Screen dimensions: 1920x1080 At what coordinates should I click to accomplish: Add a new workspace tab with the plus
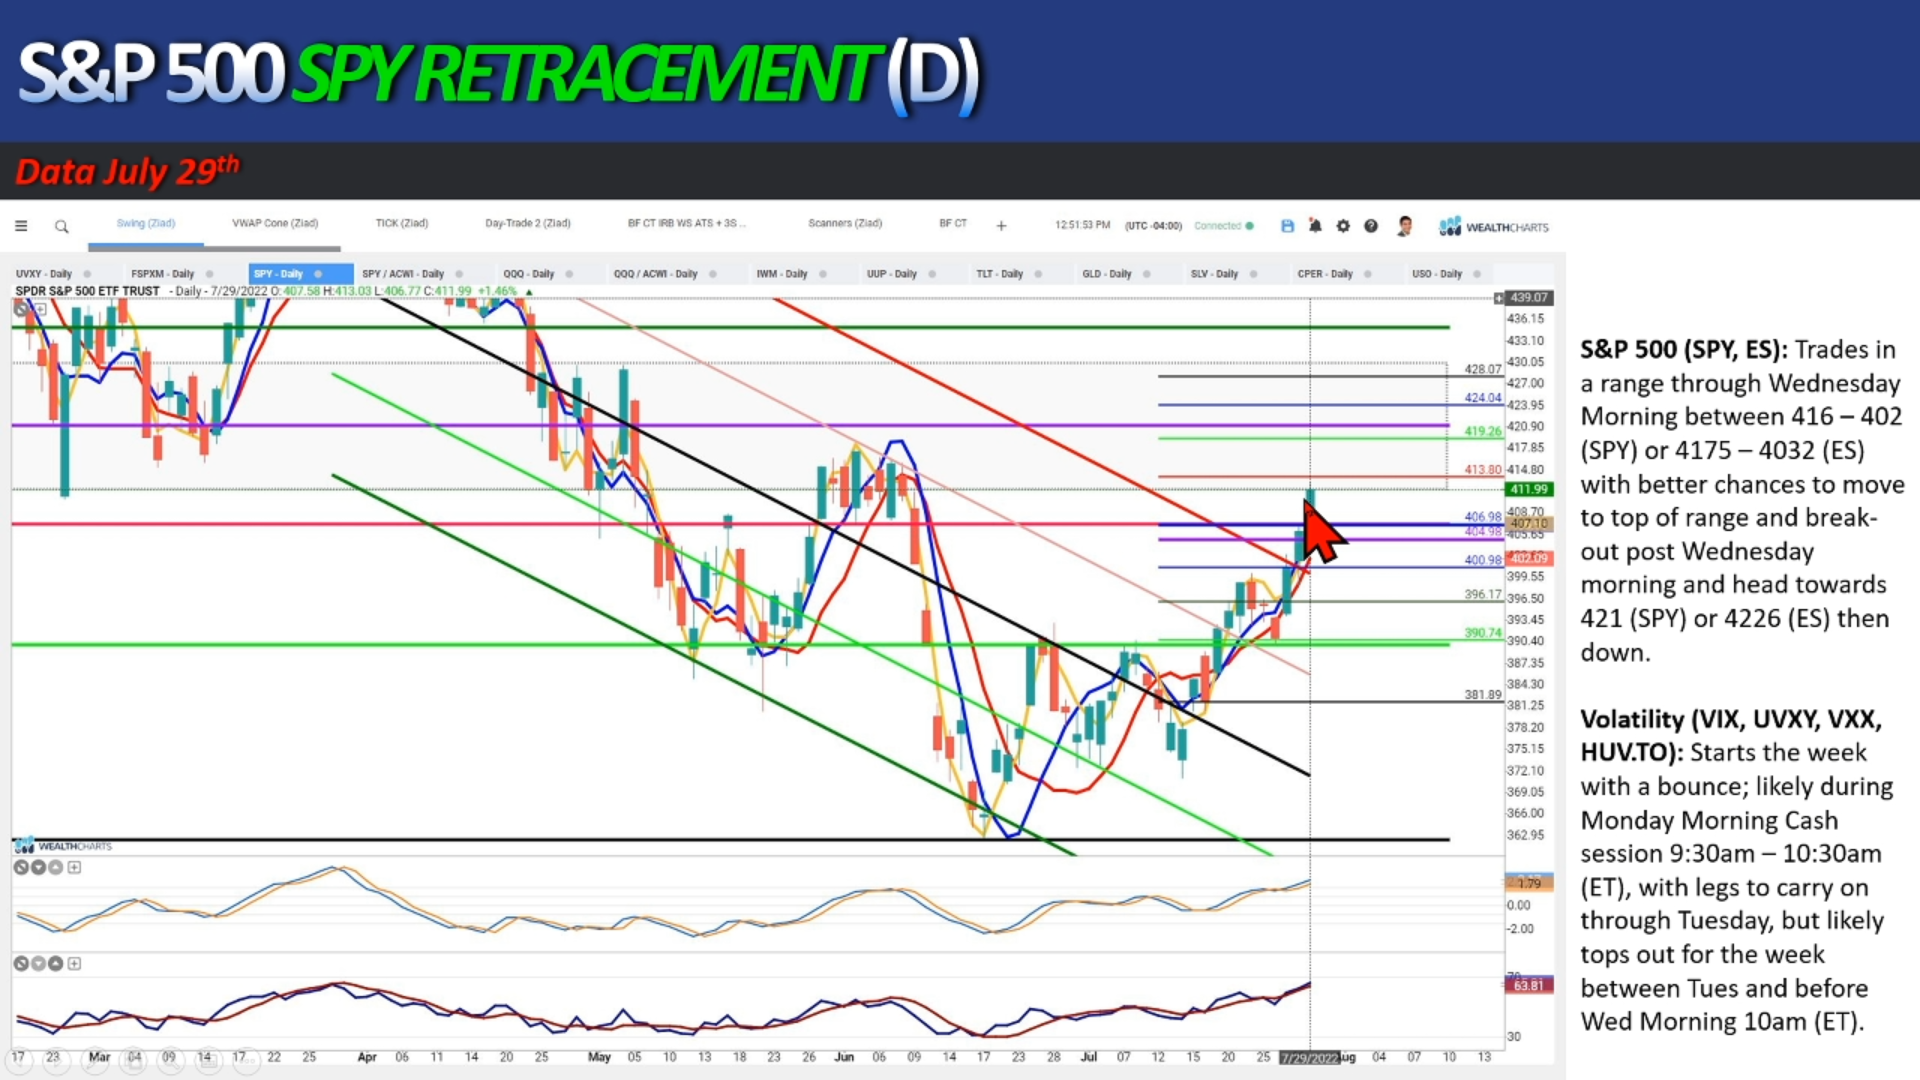pos(1001,226)
